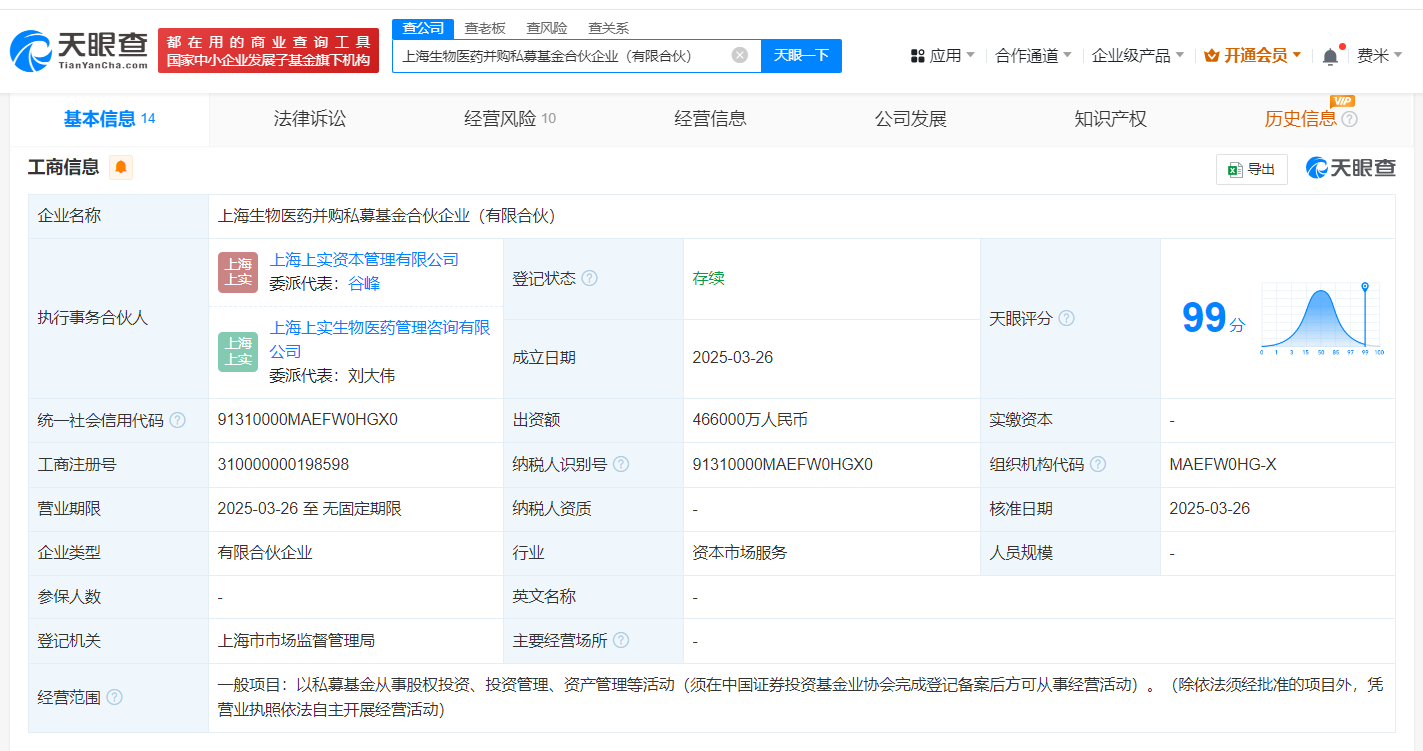Screen dimensions: 1423x751
Task: Select the 查关系 search tab
Action: (x=608, y=28)
